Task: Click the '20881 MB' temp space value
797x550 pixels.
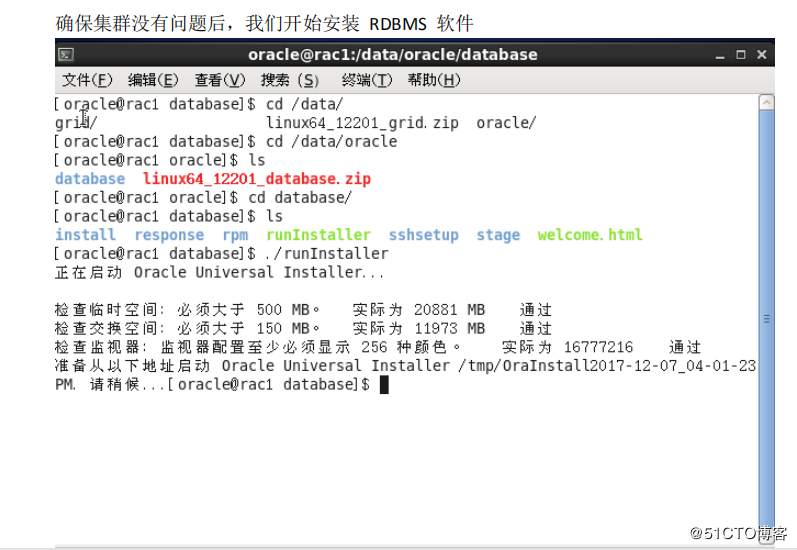Action: click(x=449, y=310)
